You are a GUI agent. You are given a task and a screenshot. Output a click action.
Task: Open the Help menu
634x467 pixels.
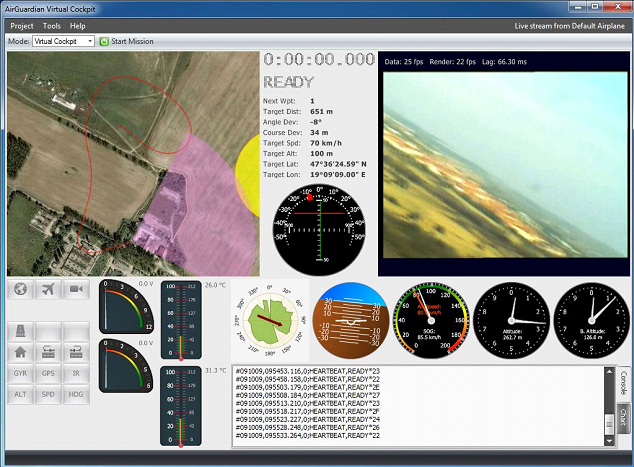[x=78, y=25]
